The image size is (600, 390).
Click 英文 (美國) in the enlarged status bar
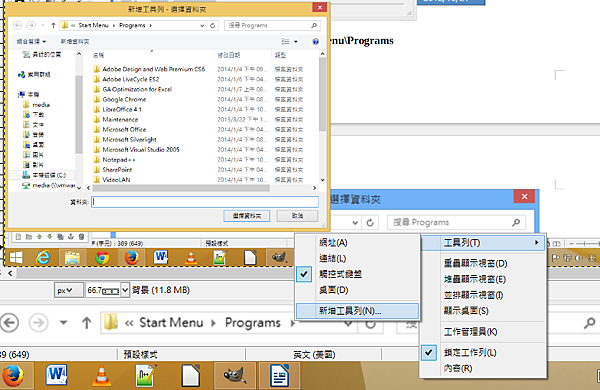pos(314,354)
